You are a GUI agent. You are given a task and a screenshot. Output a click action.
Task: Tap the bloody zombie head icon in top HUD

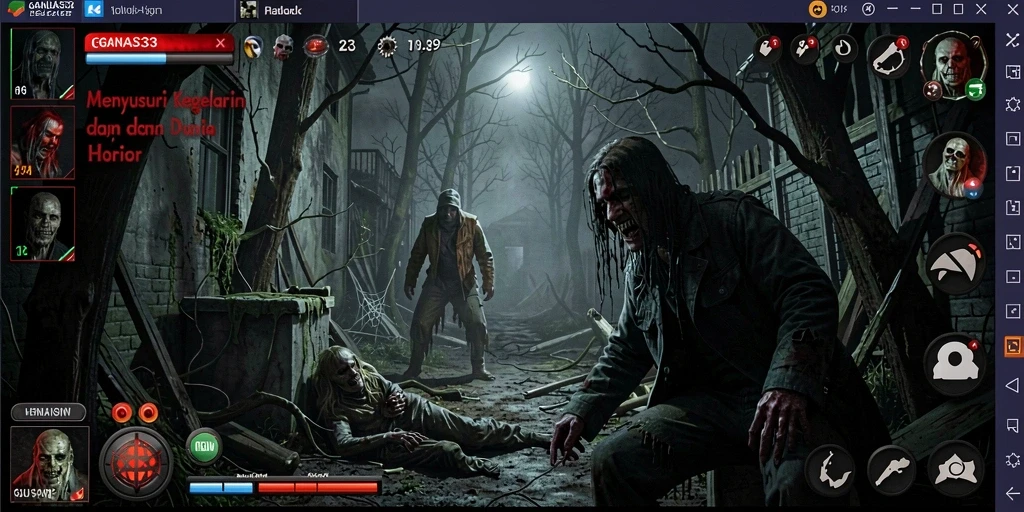click(283, 47)
